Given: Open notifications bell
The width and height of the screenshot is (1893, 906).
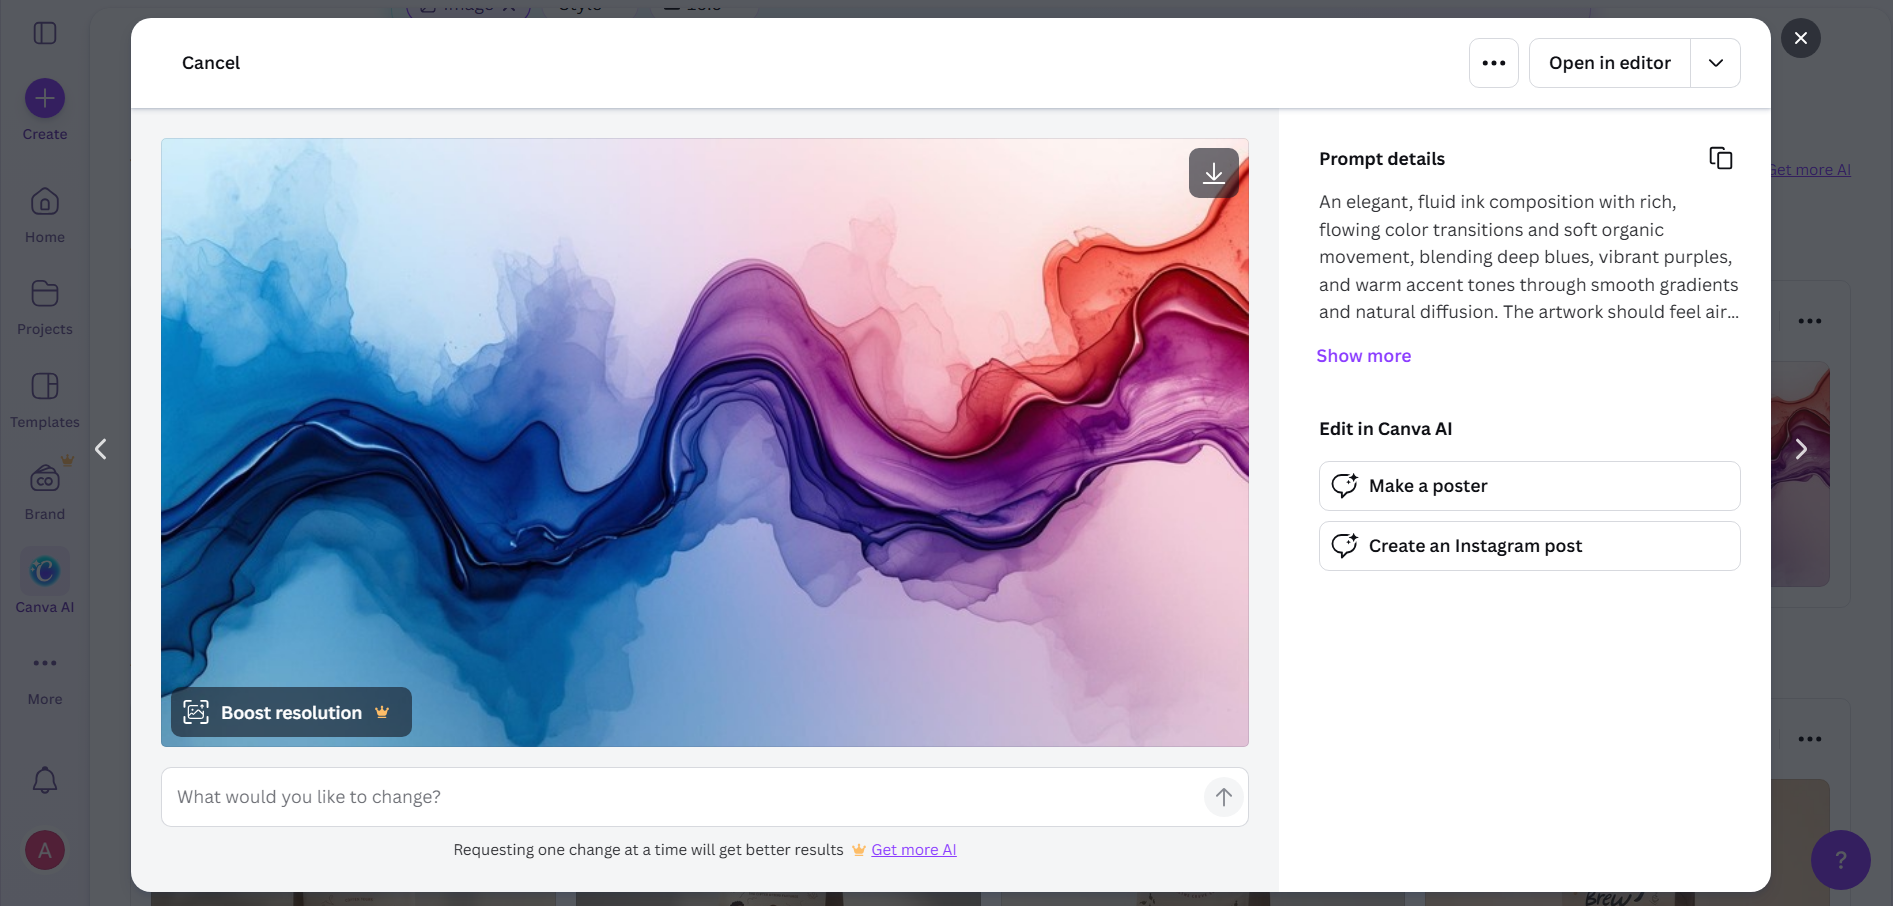Looking at the screenshot, I should [45, 780].
